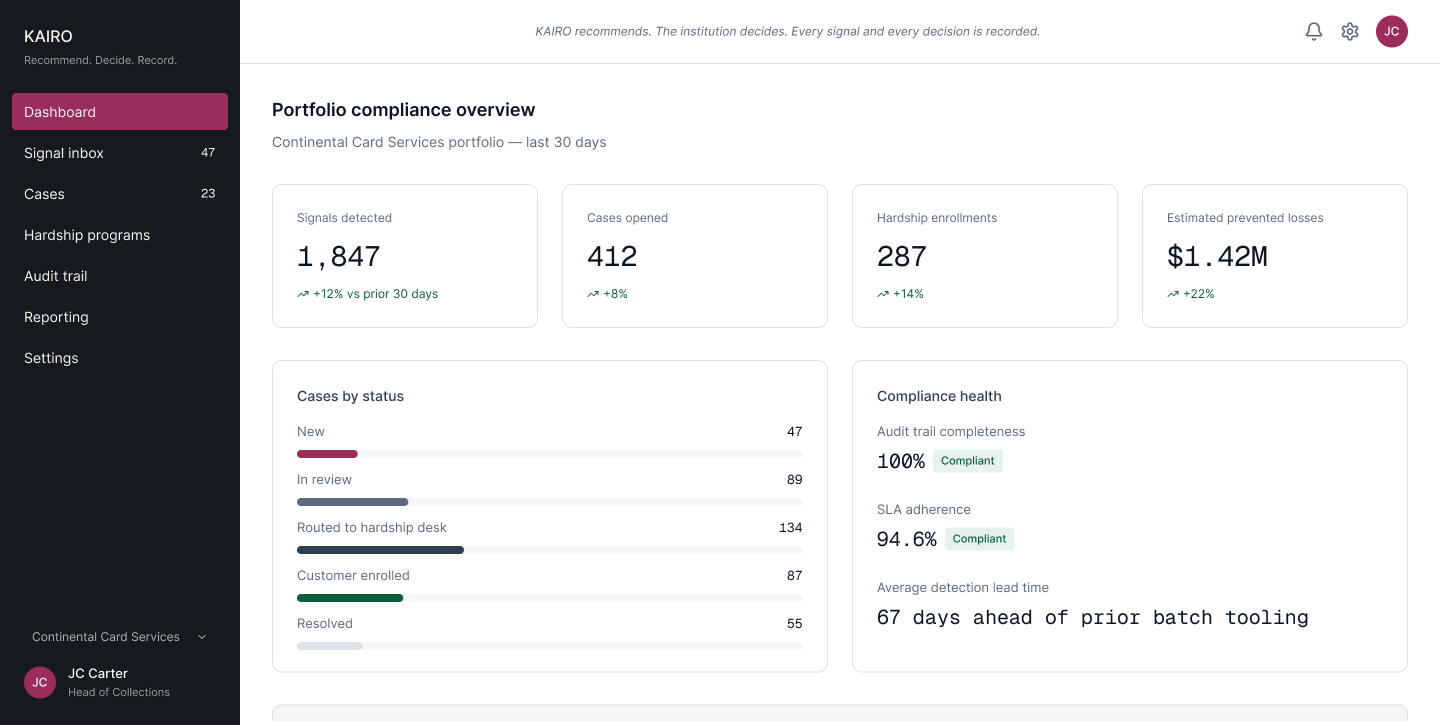Screen dimensions: 1440x725
Task: Click the 'Audit trail completeness' label
Action: pos(951,432)
